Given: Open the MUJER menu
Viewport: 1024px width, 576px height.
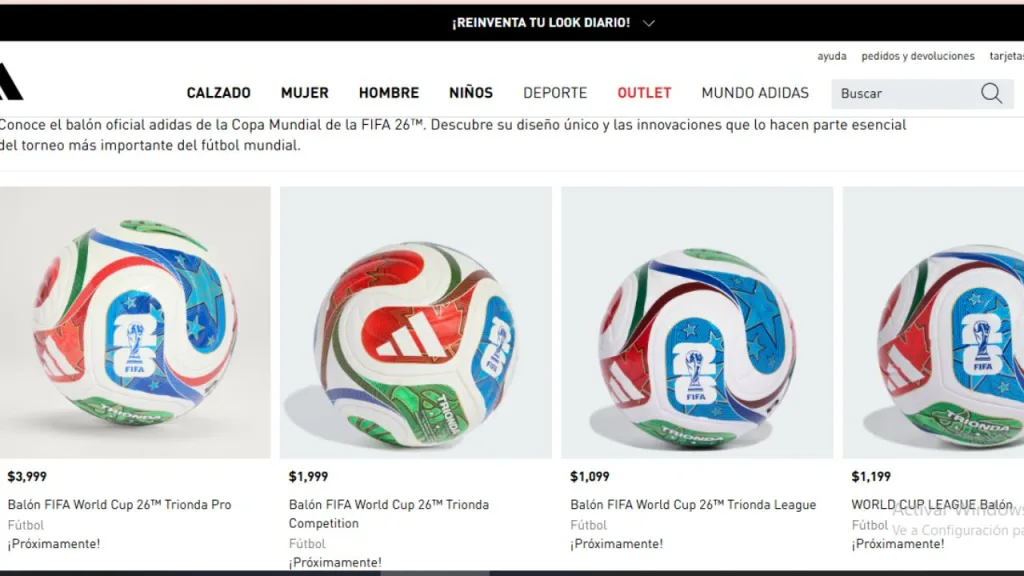Looking at the screenshot, I should point(305,93).
